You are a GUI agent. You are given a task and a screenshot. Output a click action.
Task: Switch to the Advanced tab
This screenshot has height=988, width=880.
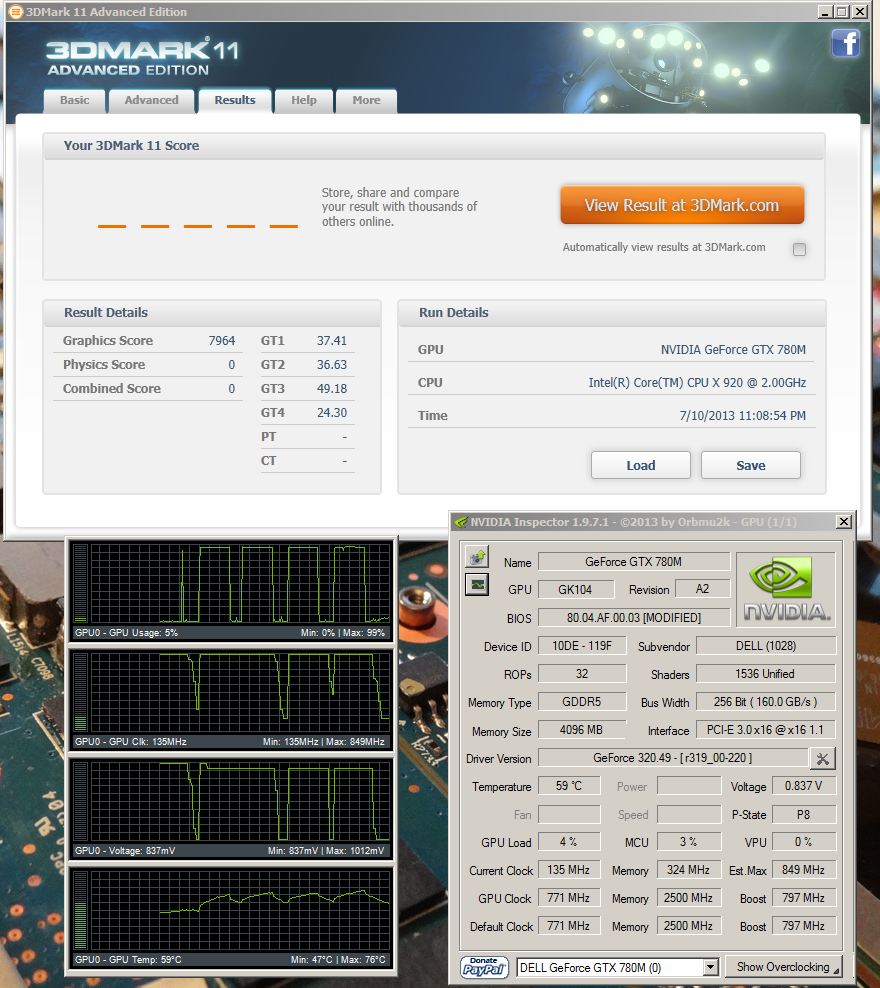[x=151, y=100]
